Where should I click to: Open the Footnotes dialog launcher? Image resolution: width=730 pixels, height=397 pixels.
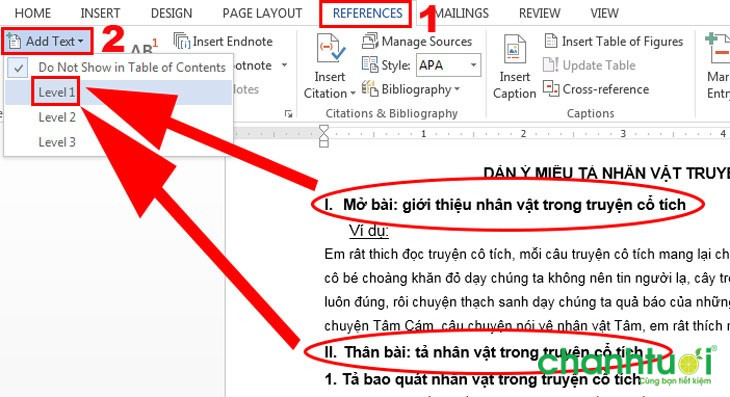(x=288, y=114)
